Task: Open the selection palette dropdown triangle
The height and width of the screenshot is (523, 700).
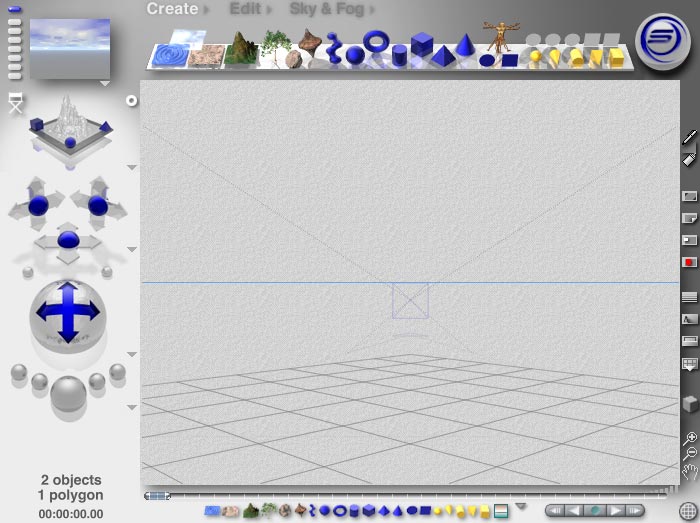Action: 519,506
